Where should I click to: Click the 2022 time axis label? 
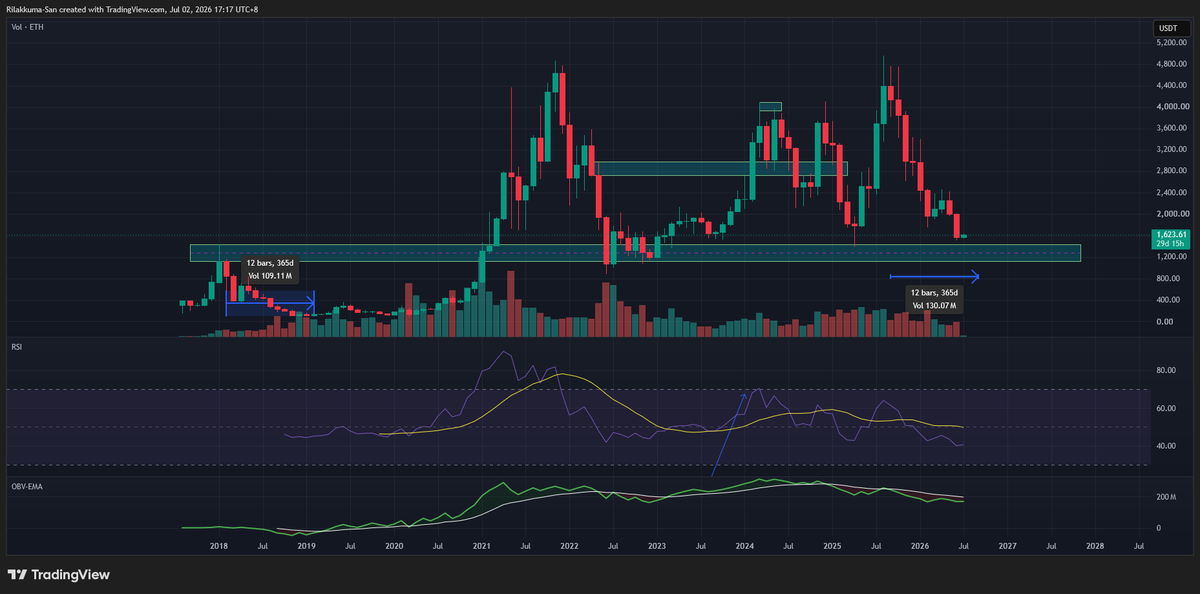(x=569, y=547)
